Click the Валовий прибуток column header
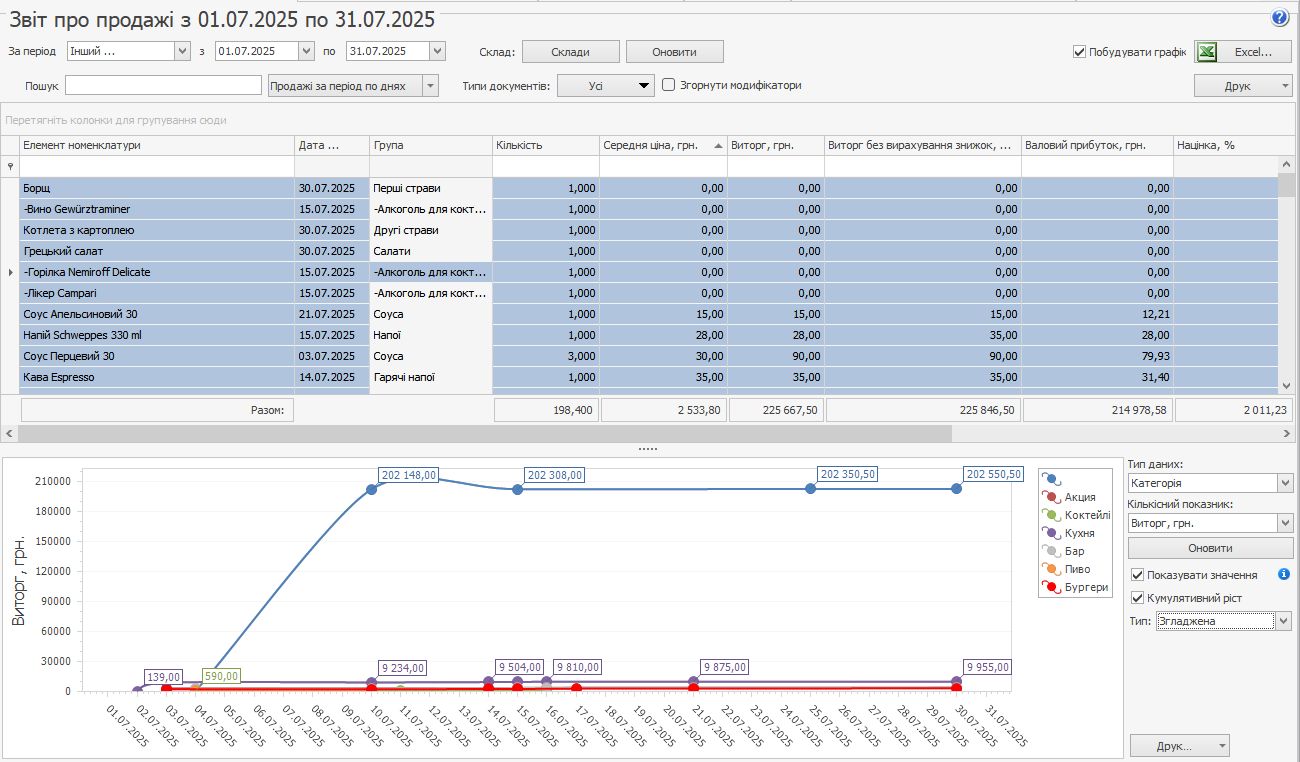The width and height of the screenshot is (1300, 762). pos(1096,146)
